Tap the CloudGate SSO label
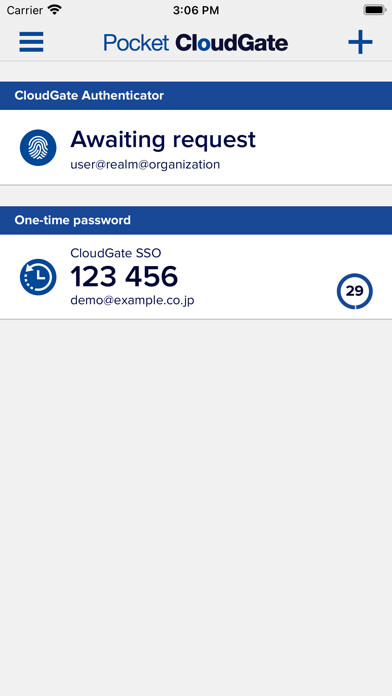Image resolution: width=392 pixels, height=696 pixels. coord(116,253)
